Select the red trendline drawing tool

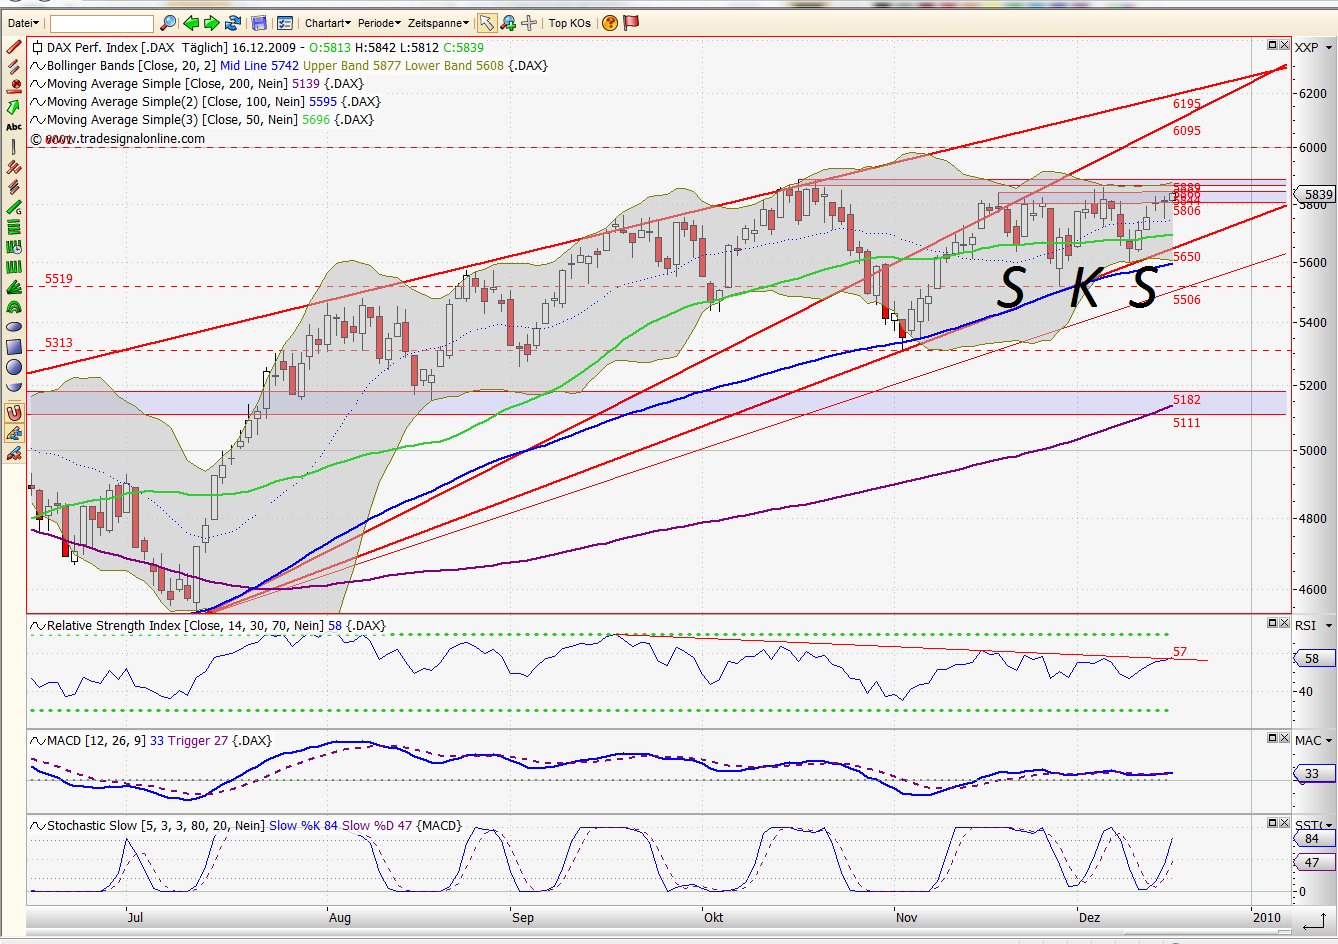pyautogui.click(x=14, y=48)
